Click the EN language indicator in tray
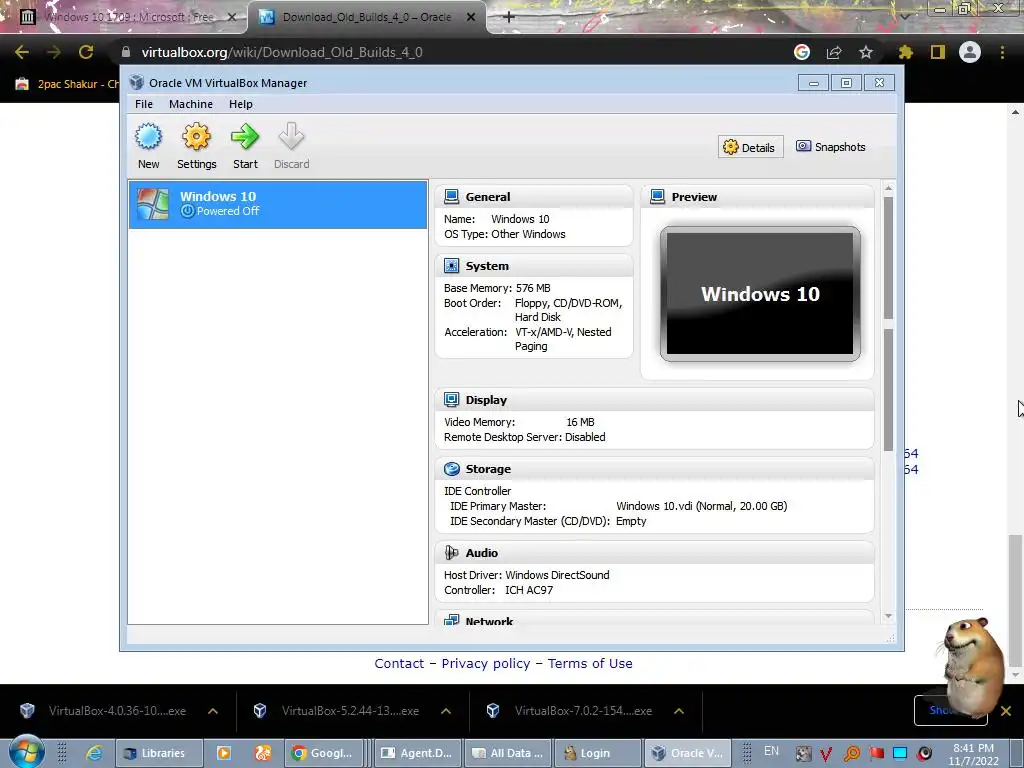 click(x=771, y=751)
